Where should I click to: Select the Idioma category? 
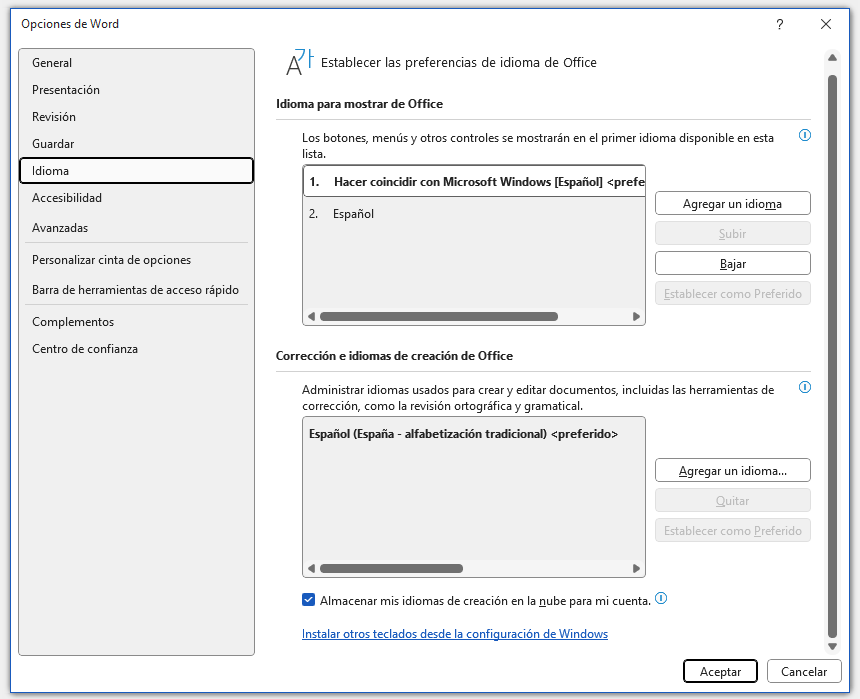137,171
